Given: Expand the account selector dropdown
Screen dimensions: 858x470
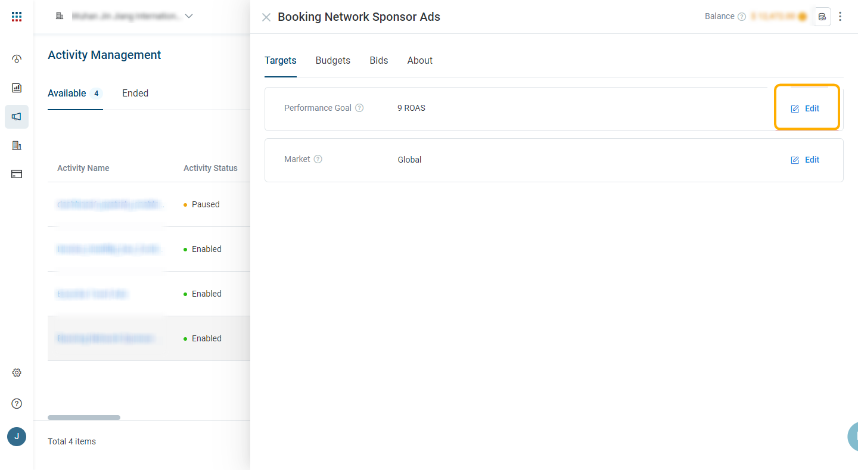Looking at the screenshot, I should [189, 16].
